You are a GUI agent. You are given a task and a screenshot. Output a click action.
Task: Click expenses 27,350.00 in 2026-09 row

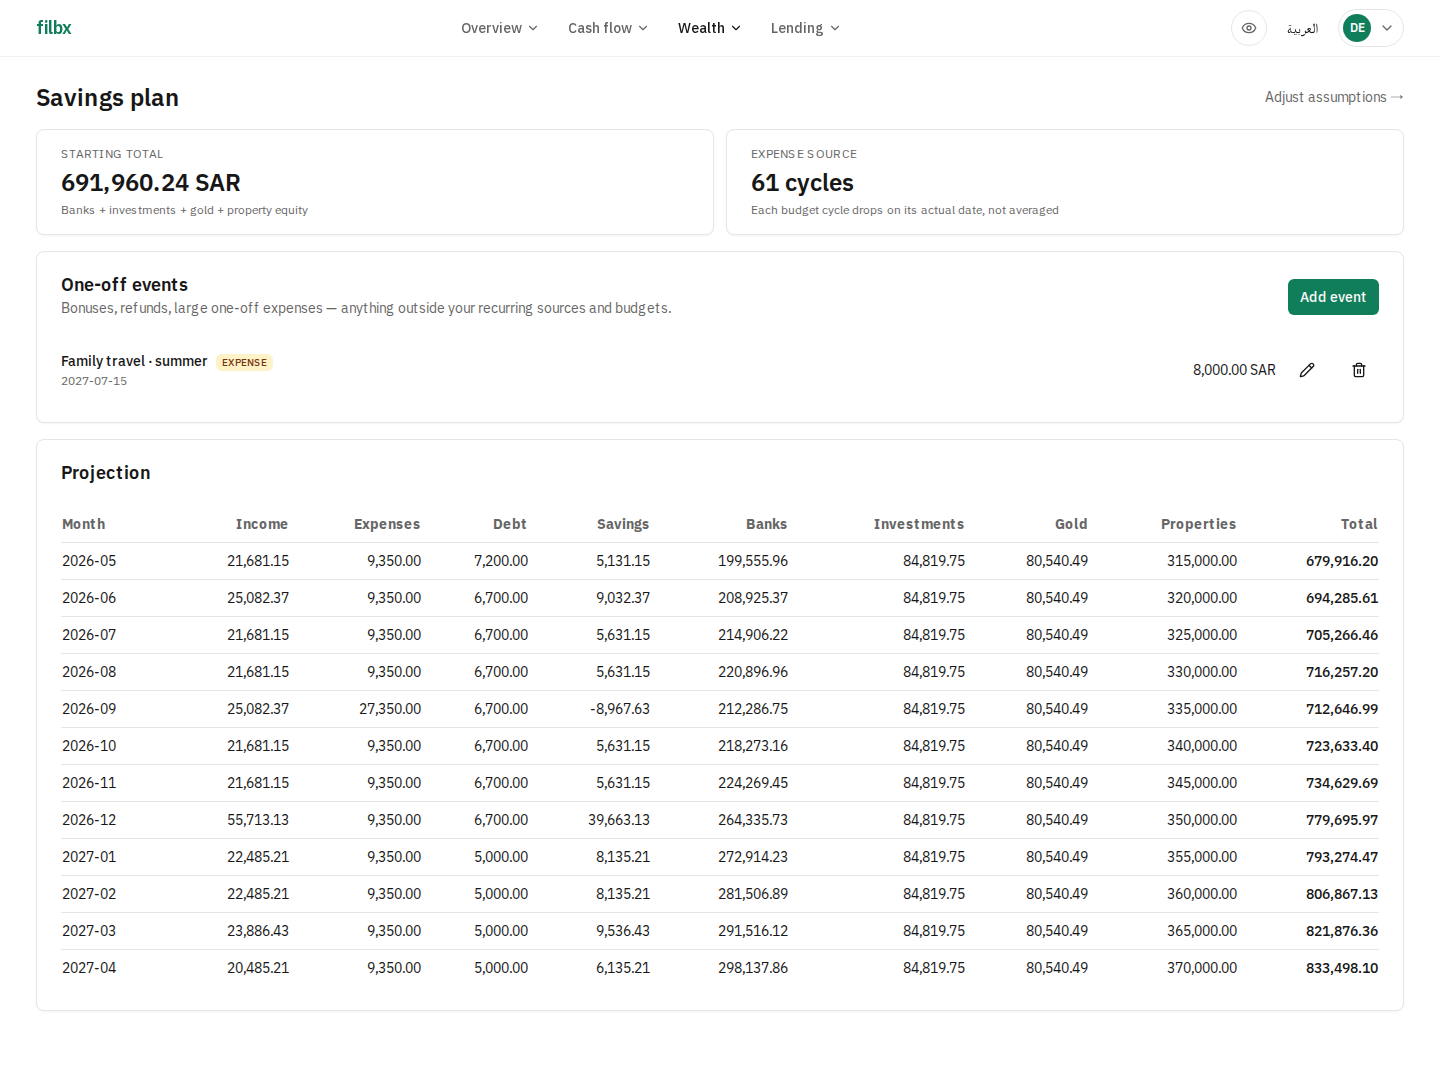point(390,709)
